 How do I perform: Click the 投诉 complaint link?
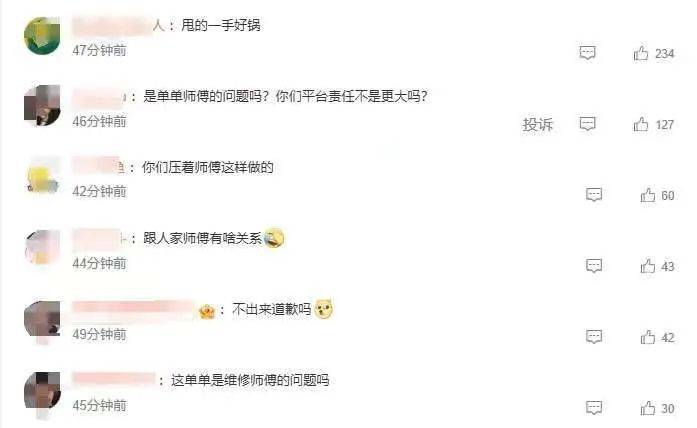pos(537,124)
